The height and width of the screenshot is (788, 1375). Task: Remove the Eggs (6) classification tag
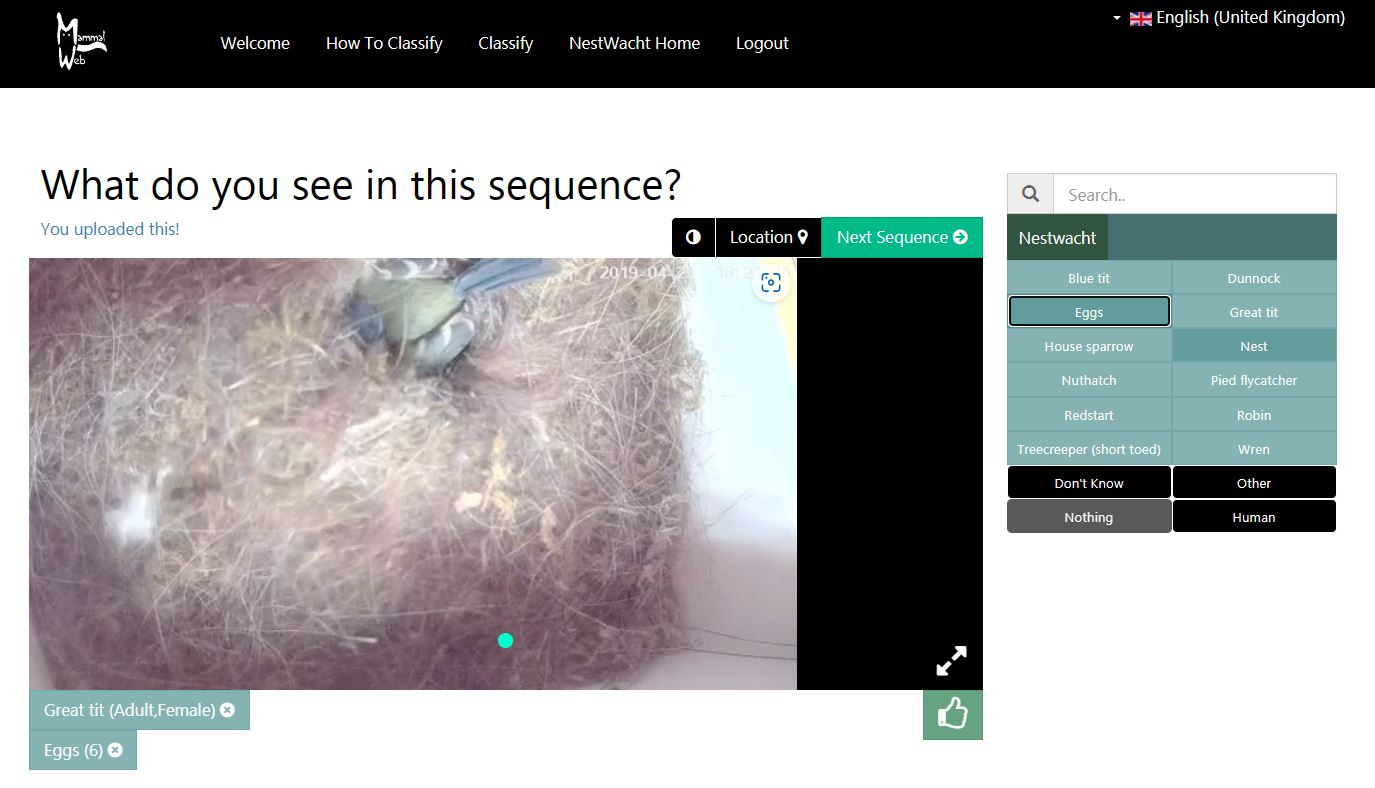pyautogui.click(x=115, y=750)
